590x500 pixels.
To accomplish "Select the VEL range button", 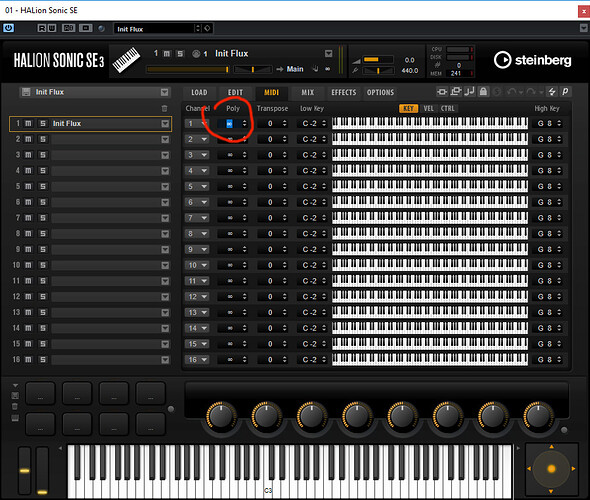I will point(429,108).
